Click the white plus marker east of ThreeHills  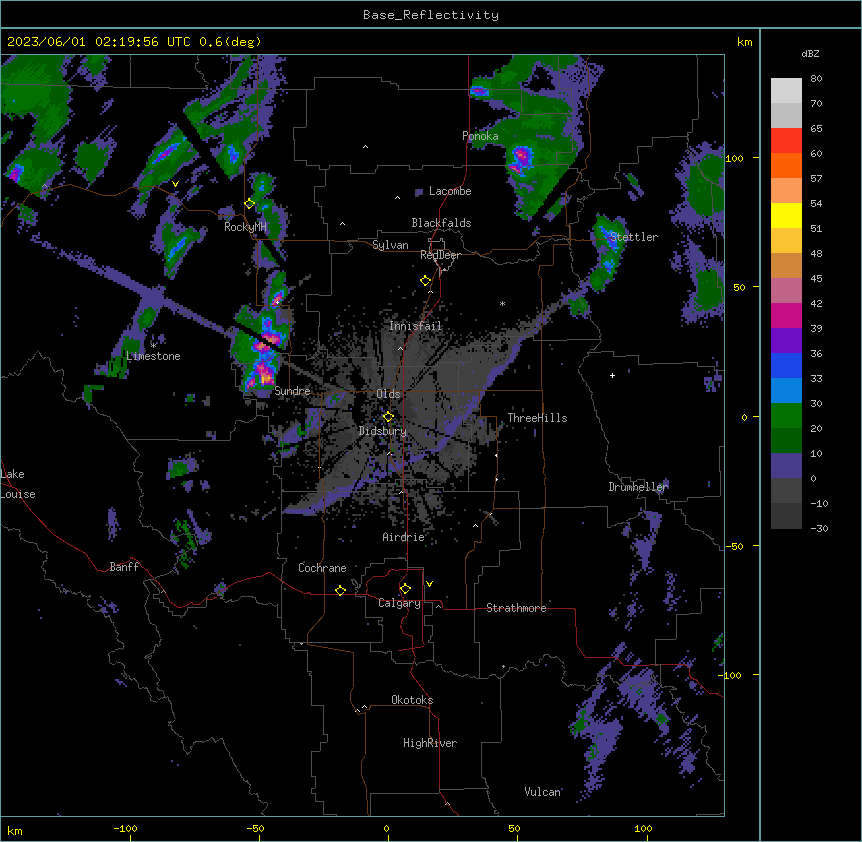[612, 375]
